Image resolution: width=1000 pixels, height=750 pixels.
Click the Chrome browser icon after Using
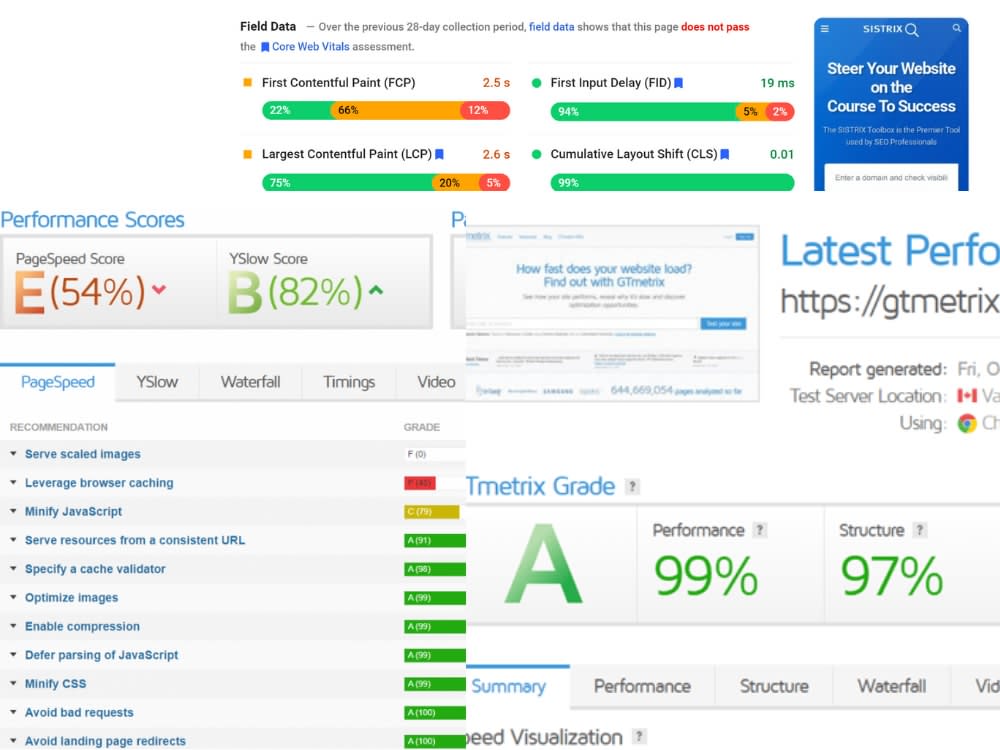967,423
